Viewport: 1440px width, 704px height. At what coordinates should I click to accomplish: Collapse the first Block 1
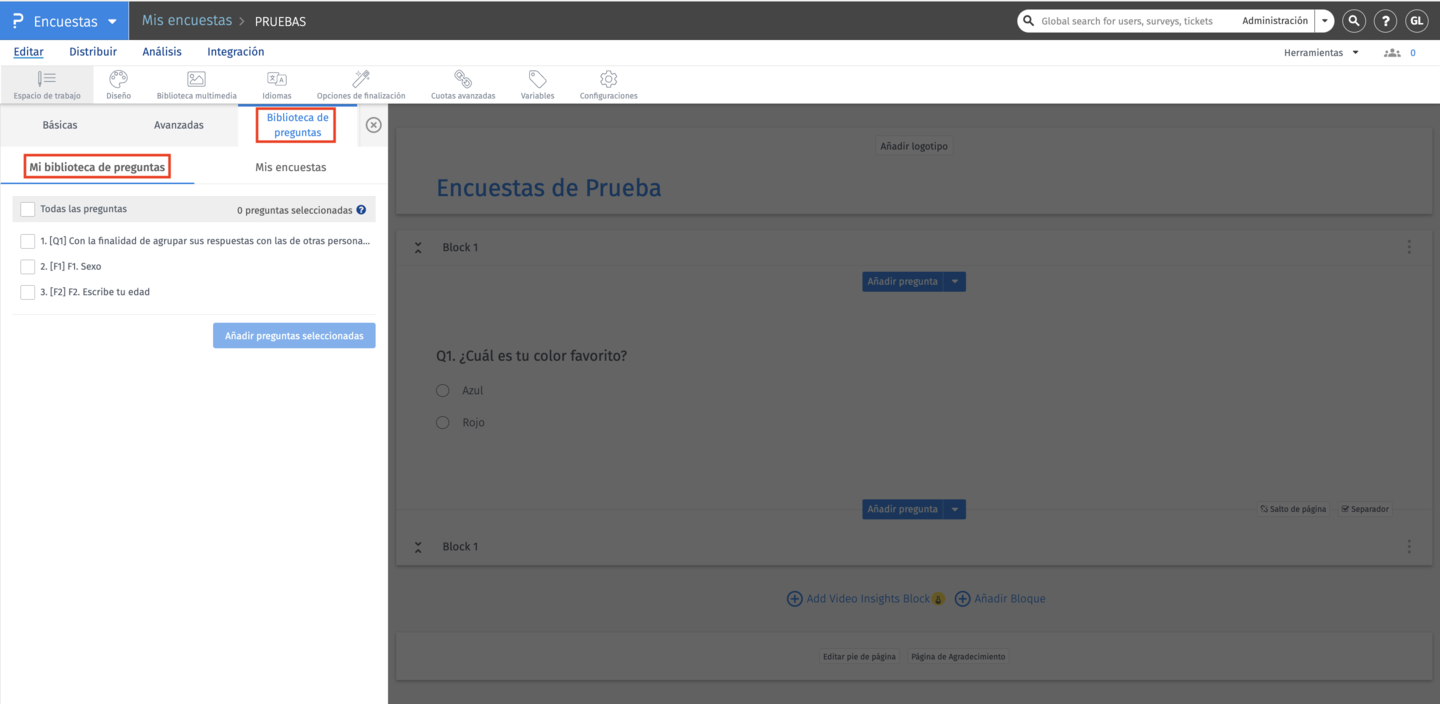point(418,247)
